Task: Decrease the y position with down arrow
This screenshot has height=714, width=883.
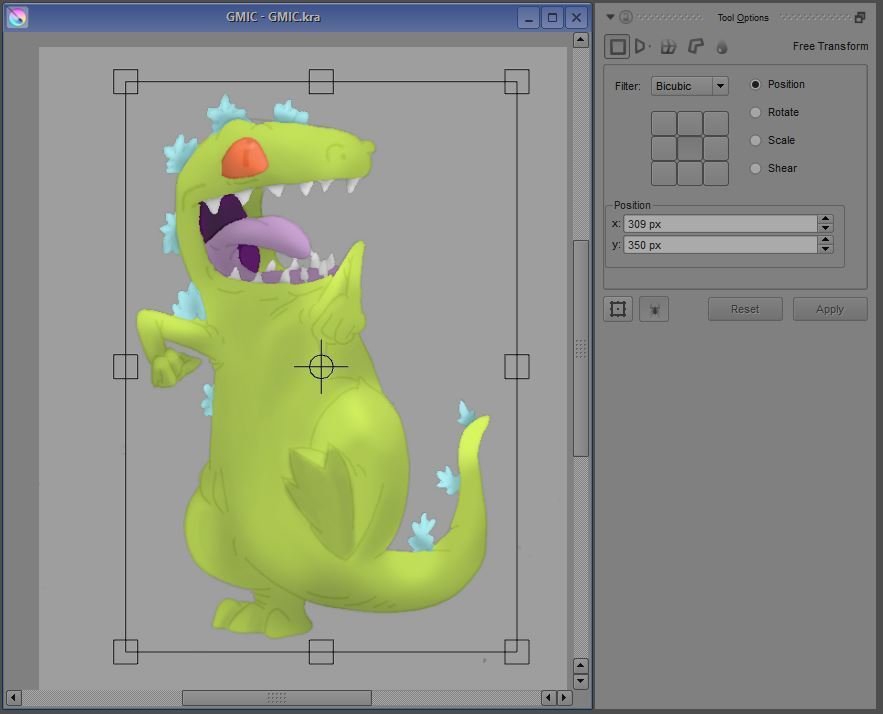Action: (x=826, y=249)
